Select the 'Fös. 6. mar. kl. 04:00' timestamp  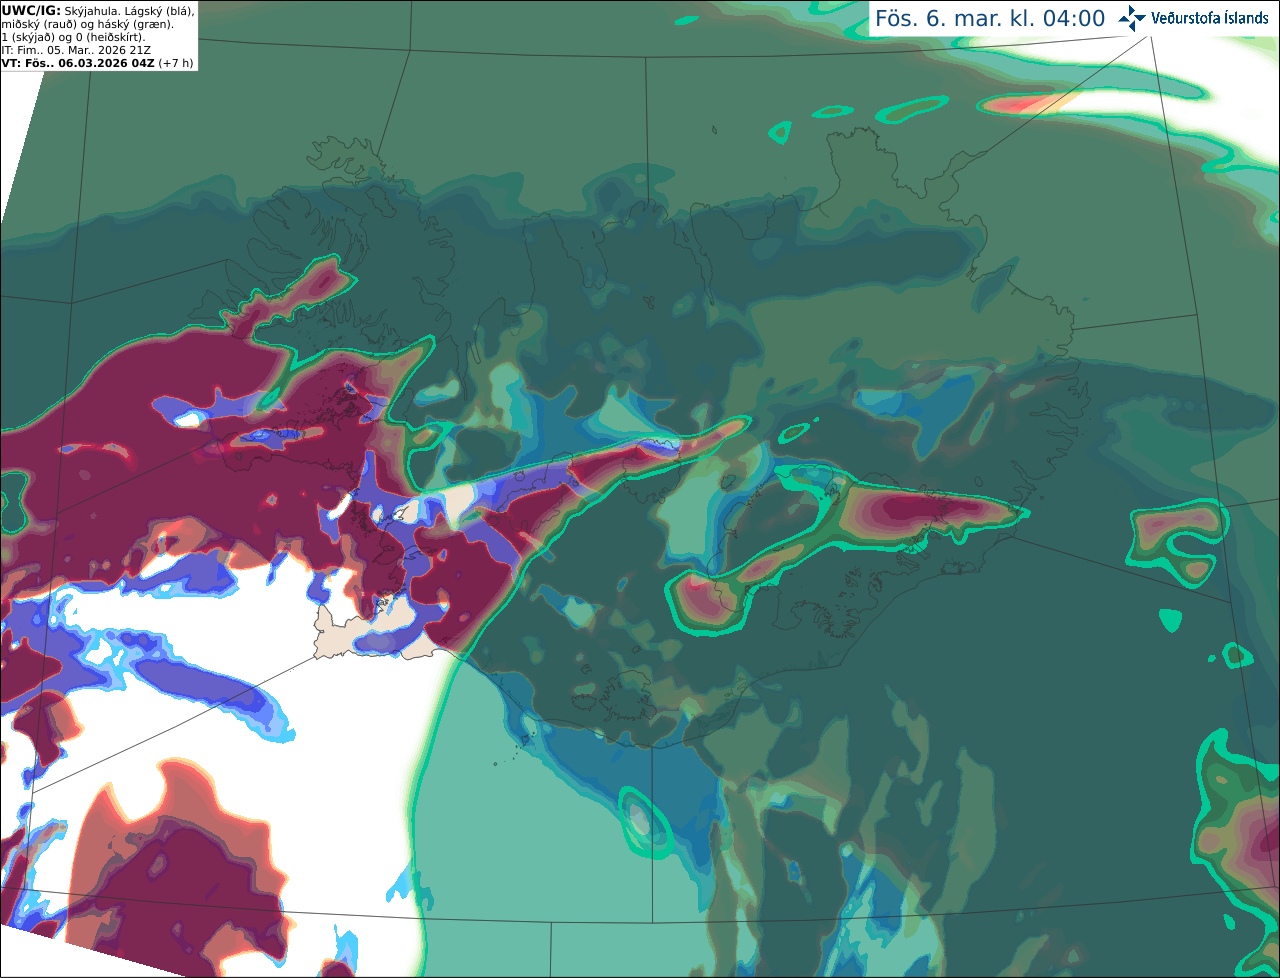(x=990, y=18)
